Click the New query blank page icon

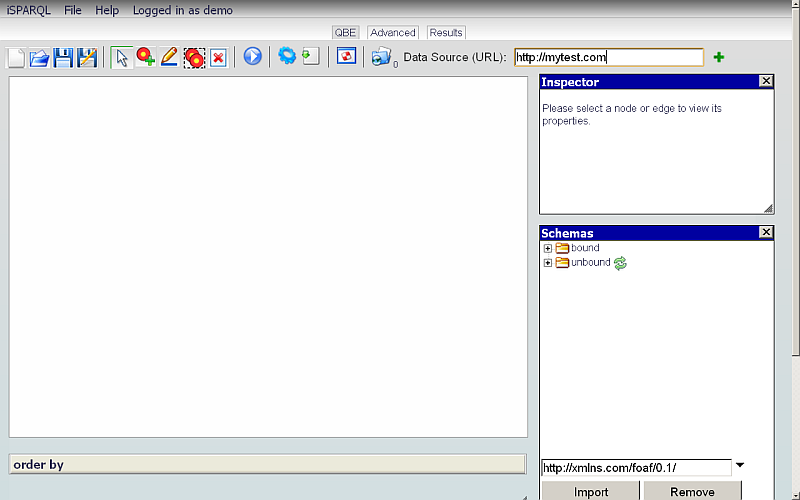(x=16, y=57)
